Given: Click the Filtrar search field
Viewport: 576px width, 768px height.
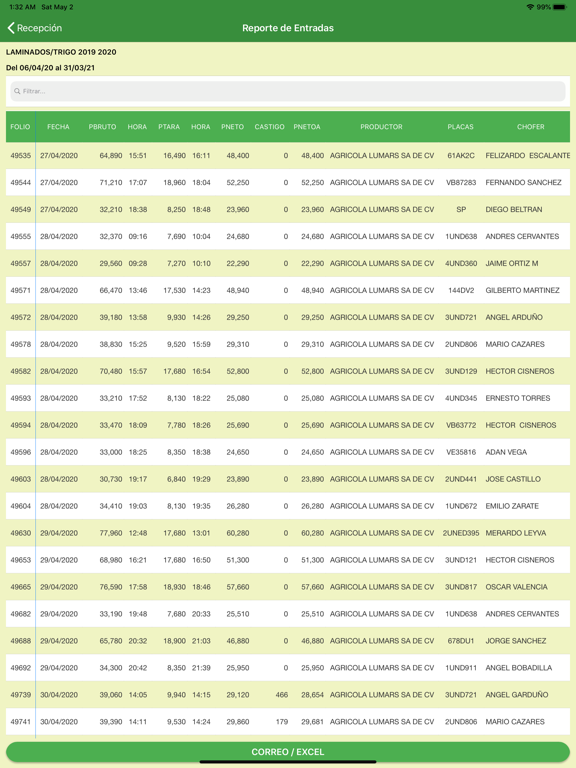Looking at the screenshot, I should click(288, 91).
